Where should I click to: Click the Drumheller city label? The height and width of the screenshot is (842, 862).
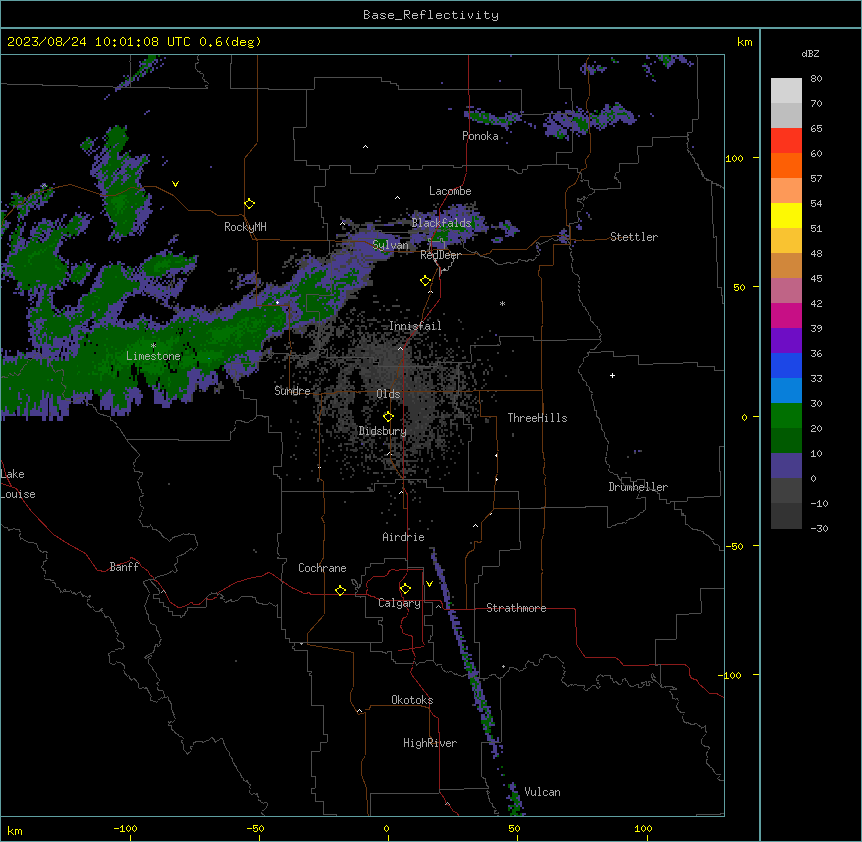click(x=638, y=487)
